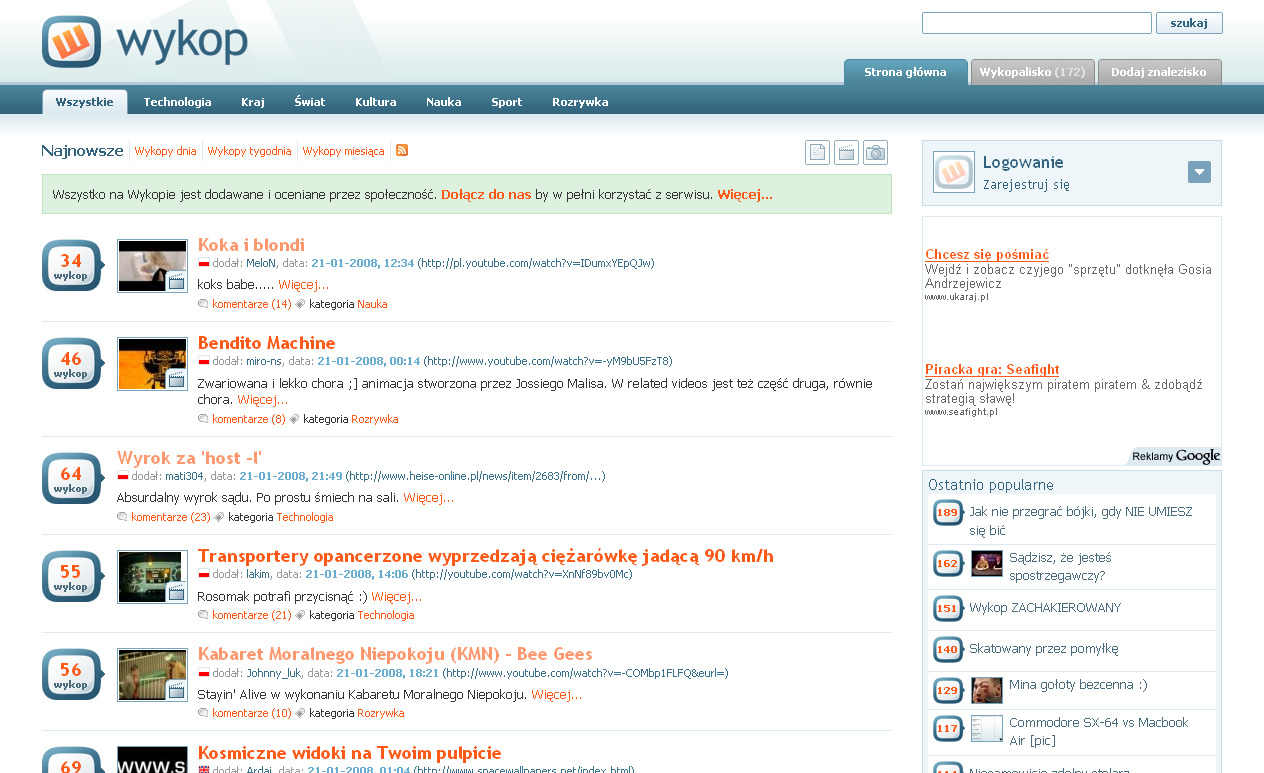Open the Wykopalisko (172) tab

click(x=1032, y=72)
